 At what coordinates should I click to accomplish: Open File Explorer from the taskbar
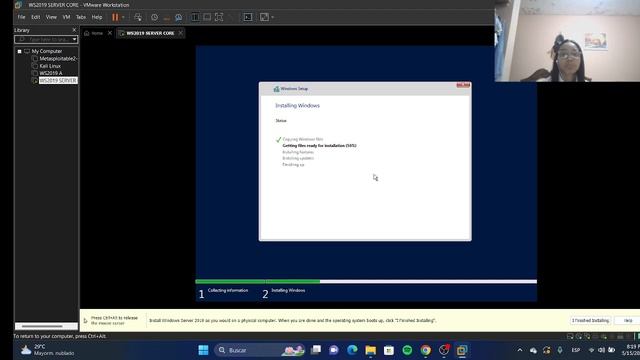click(370, 350)
